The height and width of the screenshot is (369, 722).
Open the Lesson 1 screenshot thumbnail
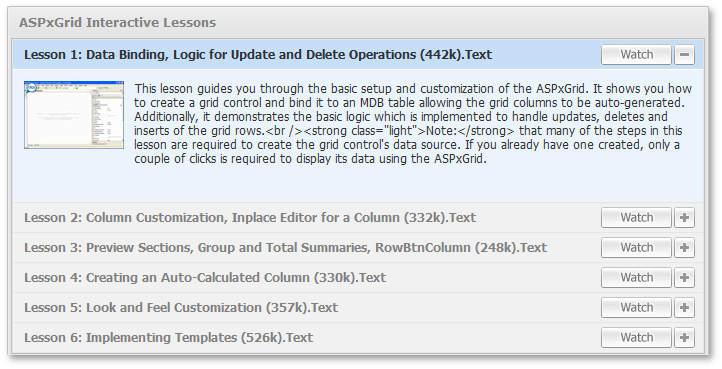74,115
